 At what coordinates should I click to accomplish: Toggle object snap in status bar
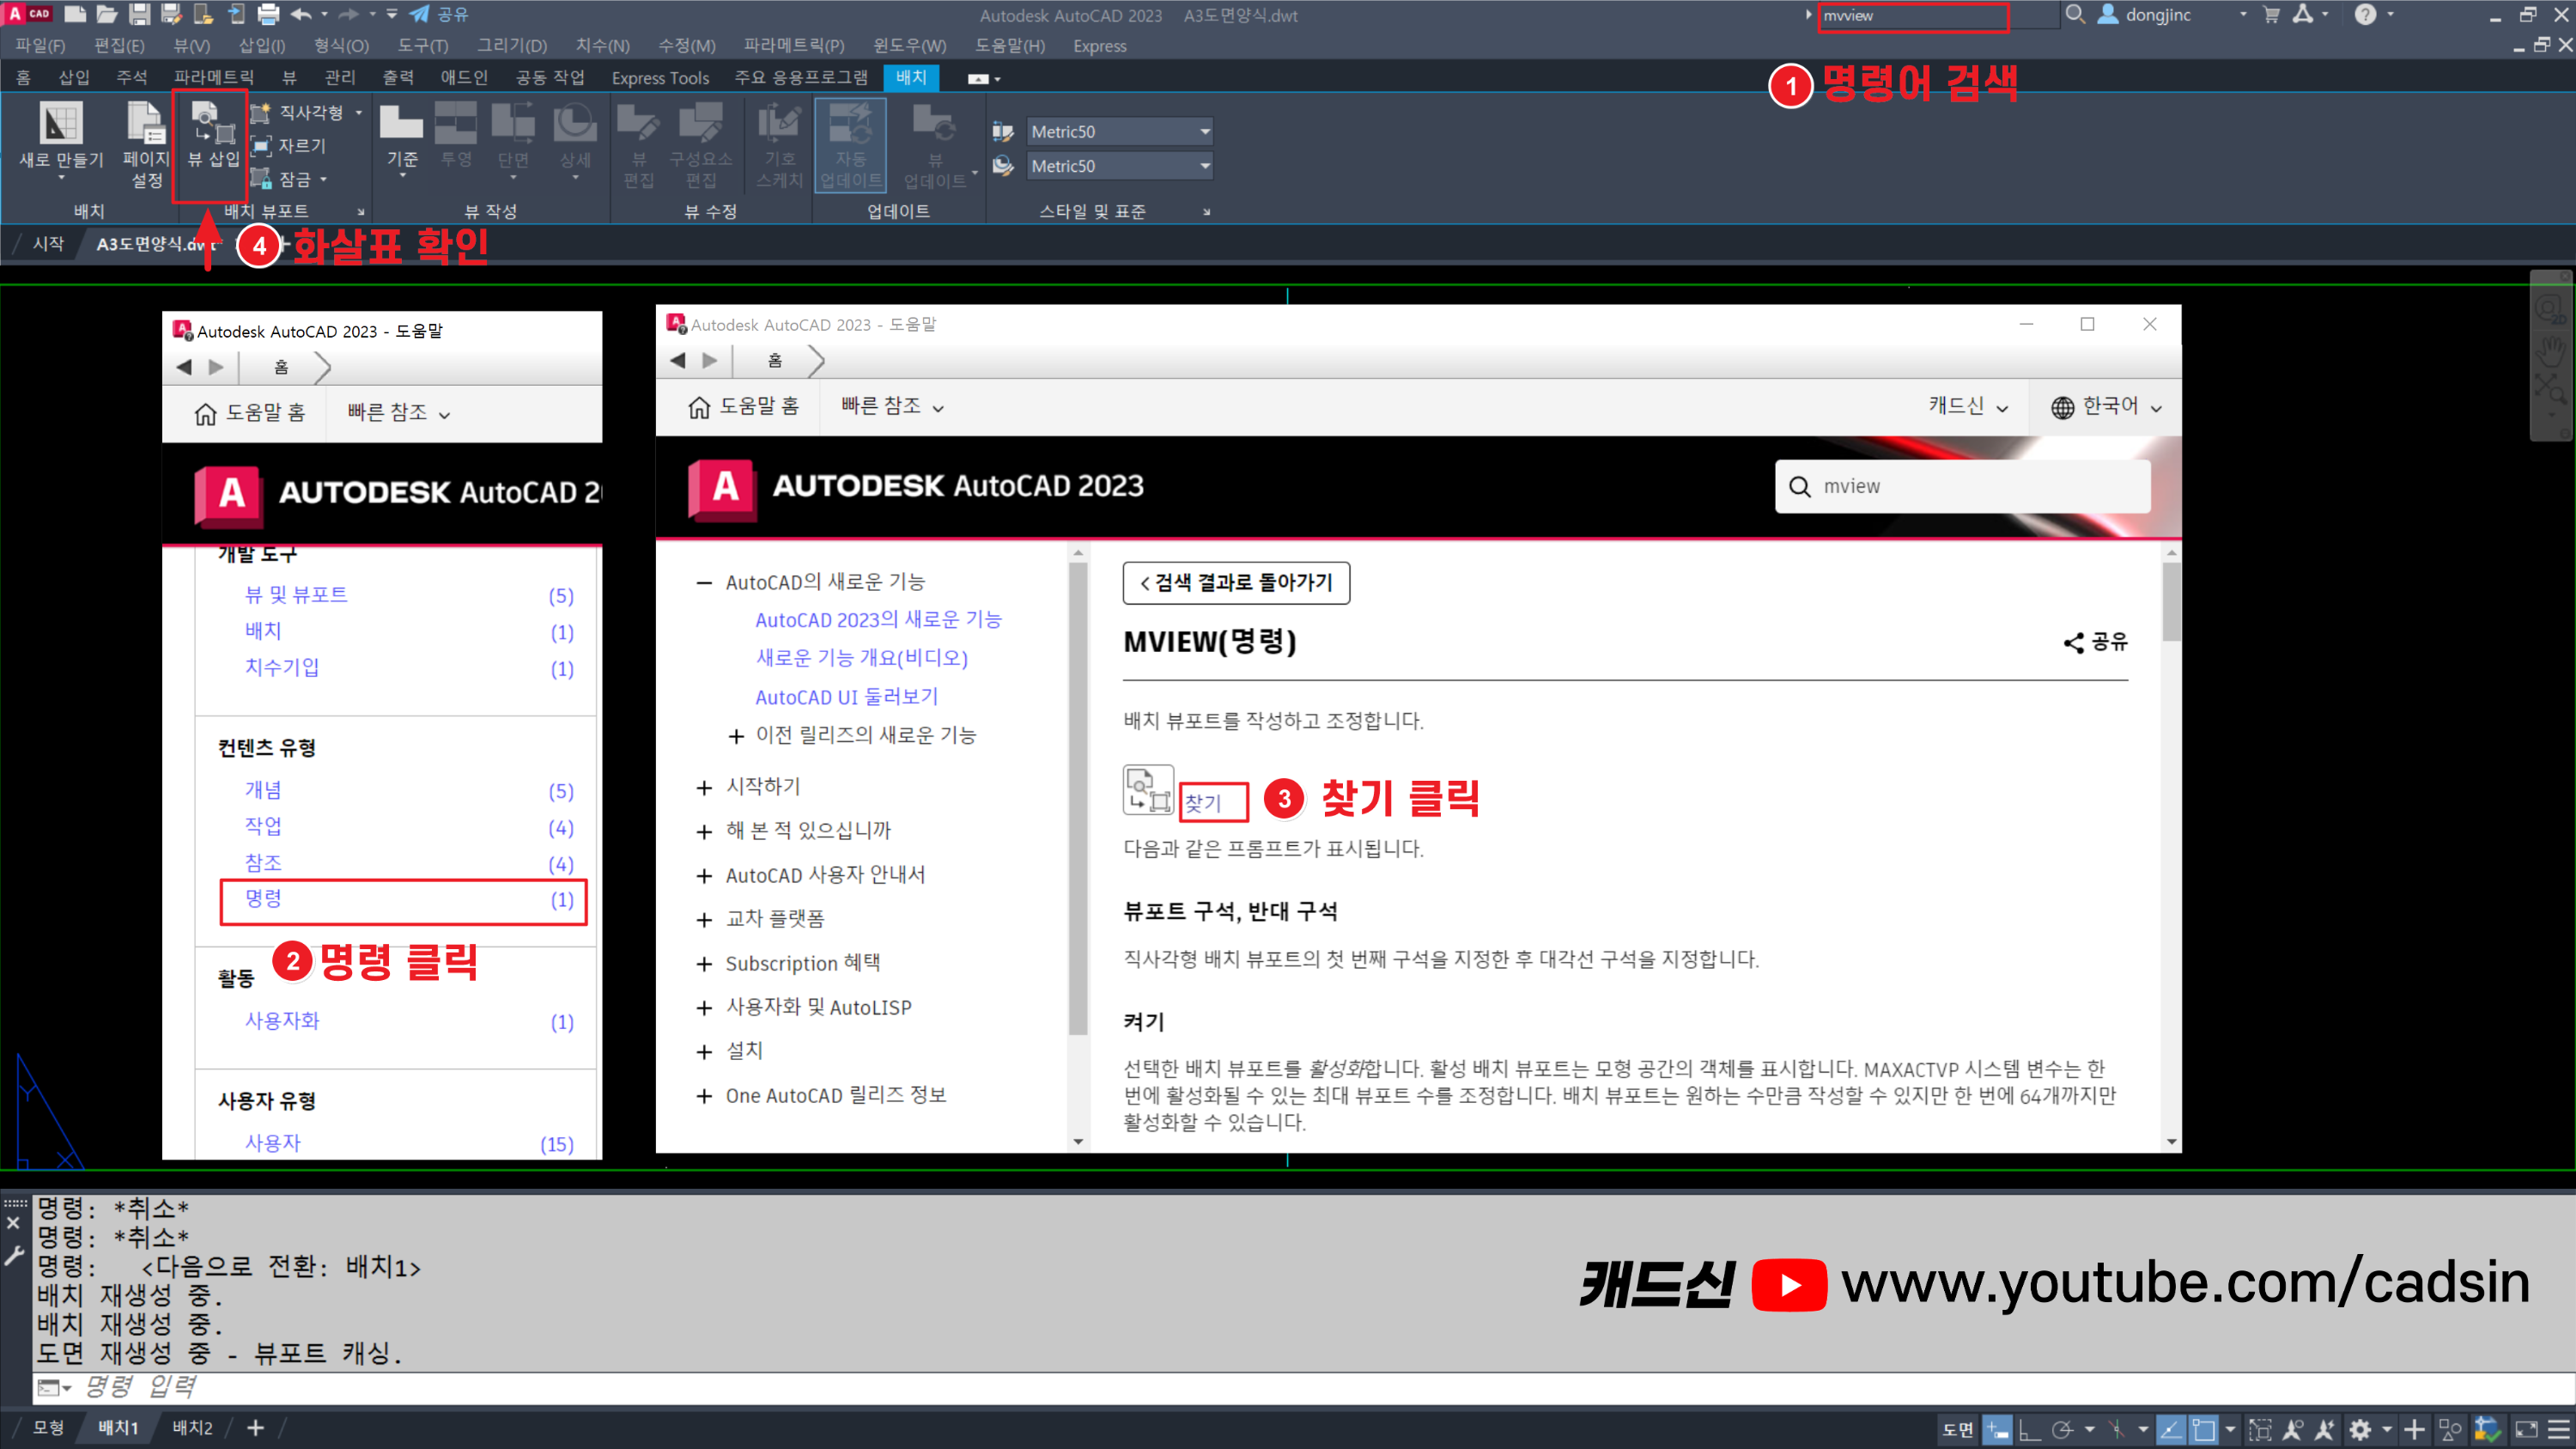2203,1429
